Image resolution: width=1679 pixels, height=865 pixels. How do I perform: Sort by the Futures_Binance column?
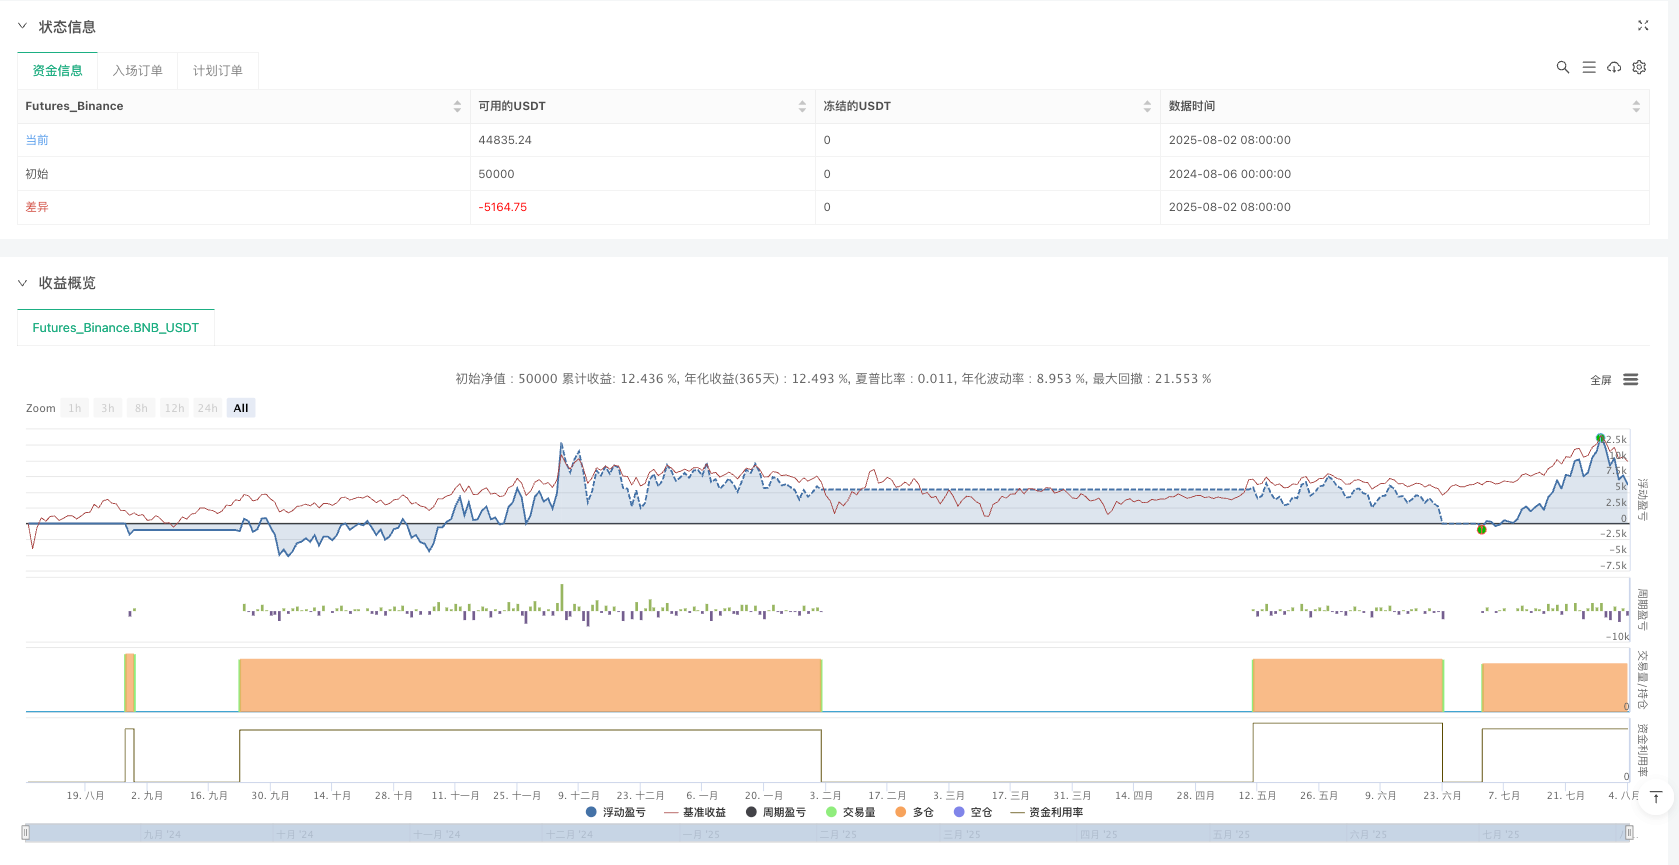(x=457, y=106)
